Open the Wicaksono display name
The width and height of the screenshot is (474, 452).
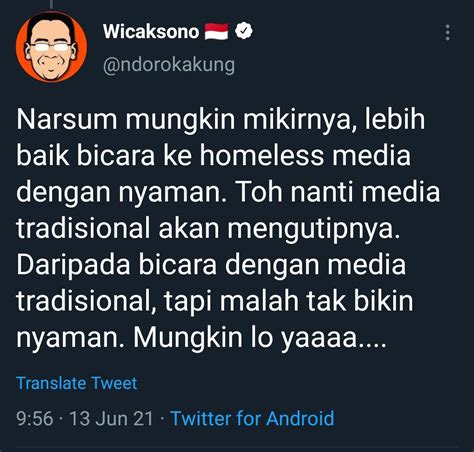point(151,32)
